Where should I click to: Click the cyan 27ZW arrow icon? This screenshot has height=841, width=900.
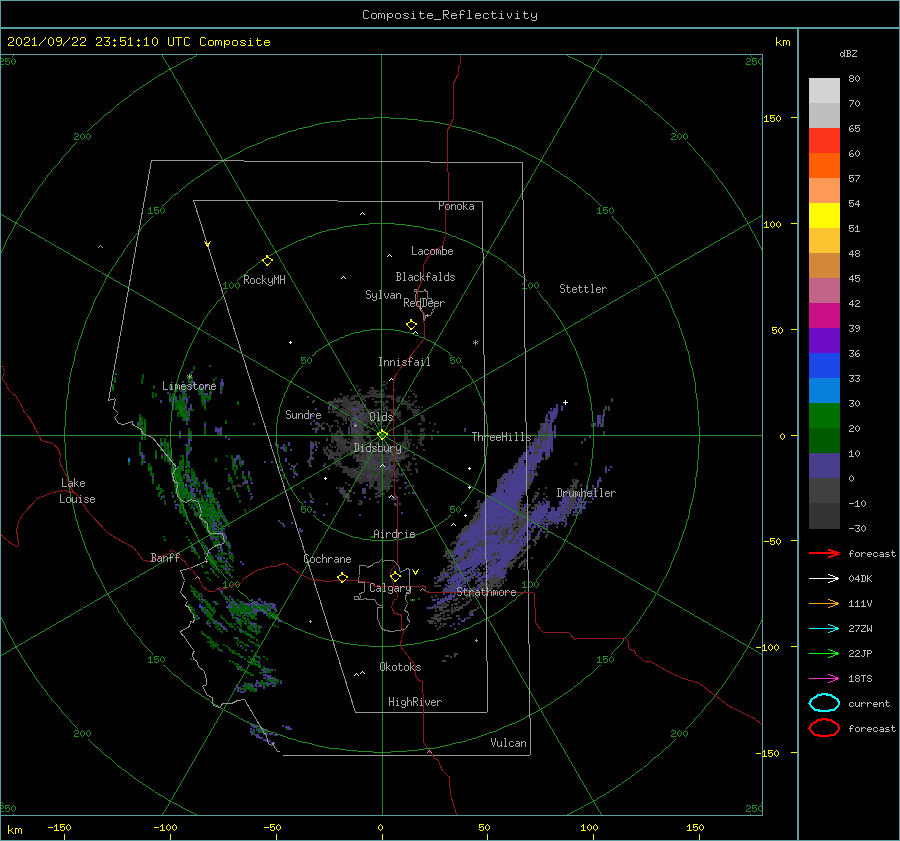click(x=824, y=629)
